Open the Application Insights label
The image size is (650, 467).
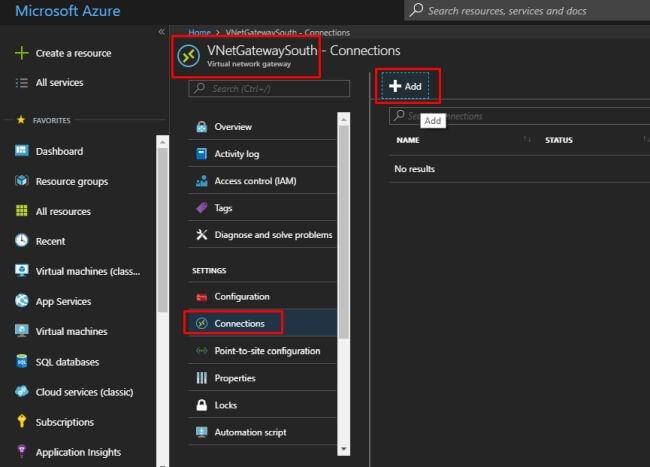[x=78, y=452]
